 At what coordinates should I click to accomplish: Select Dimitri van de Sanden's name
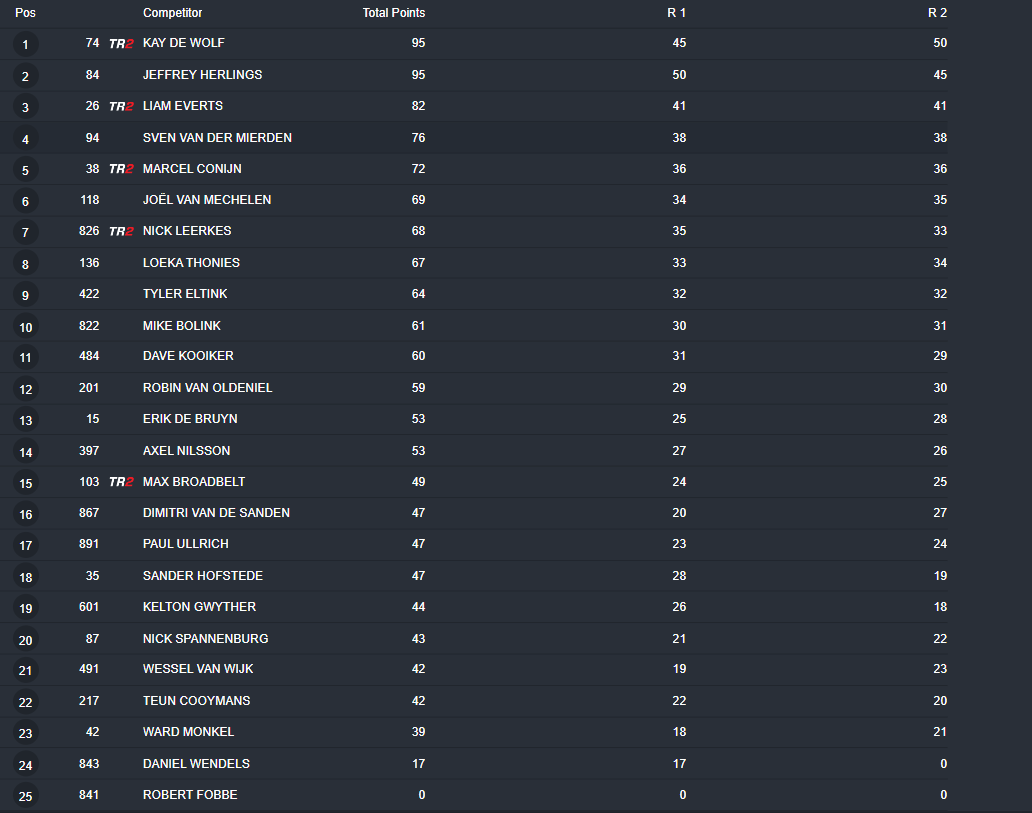(x=216, y=513)
